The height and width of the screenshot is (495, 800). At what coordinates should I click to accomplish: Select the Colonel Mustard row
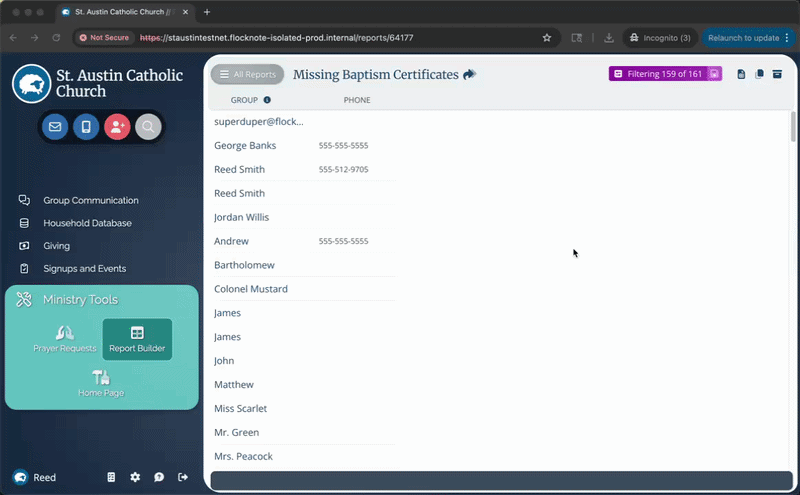tap(305, 289)
